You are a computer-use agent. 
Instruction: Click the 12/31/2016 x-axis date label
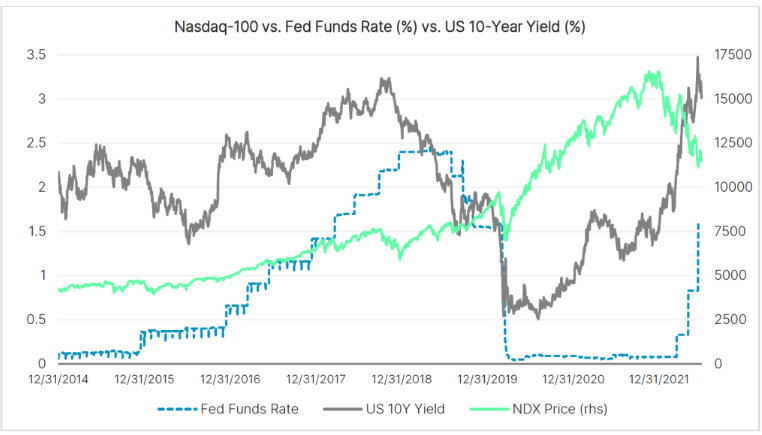click(x=231, y=380)
